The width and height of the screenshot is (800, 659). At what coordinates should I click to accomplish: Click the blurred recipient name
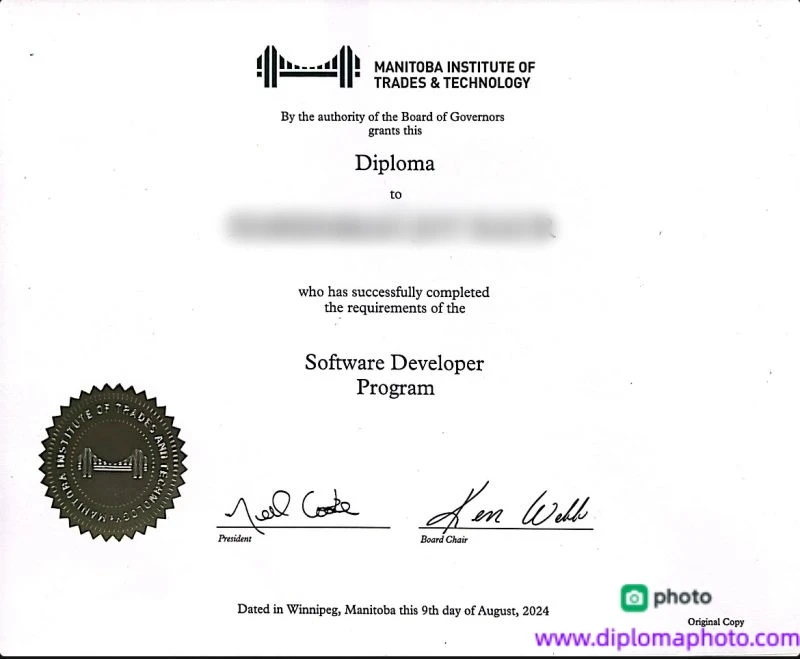(391, 226)
